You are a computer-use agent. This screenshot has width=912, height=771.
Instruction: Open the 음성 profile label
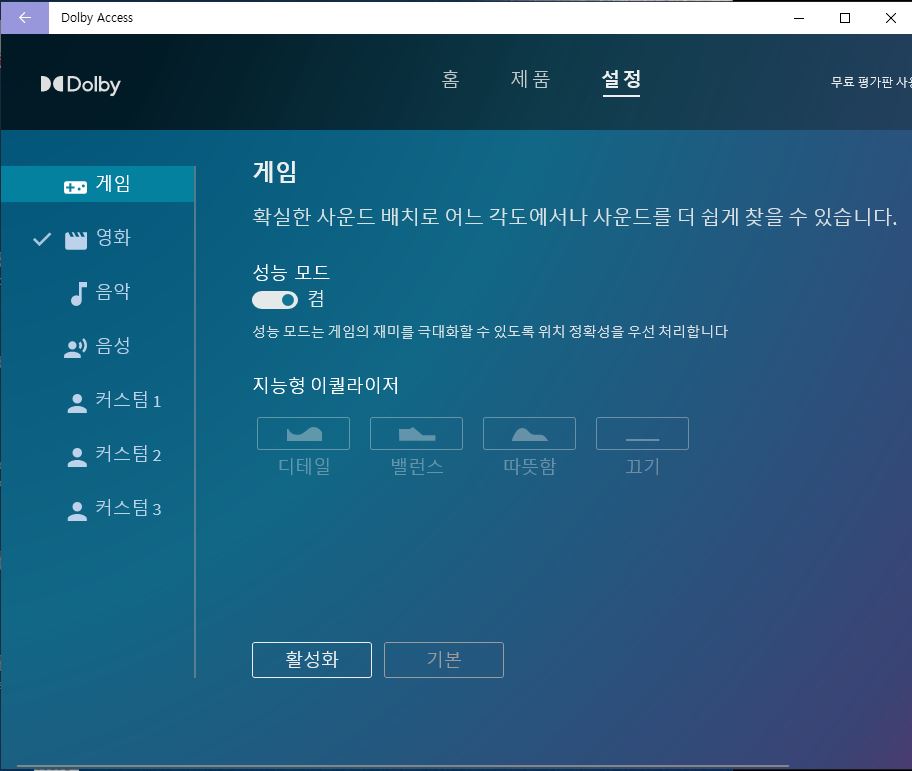[113, 346]
